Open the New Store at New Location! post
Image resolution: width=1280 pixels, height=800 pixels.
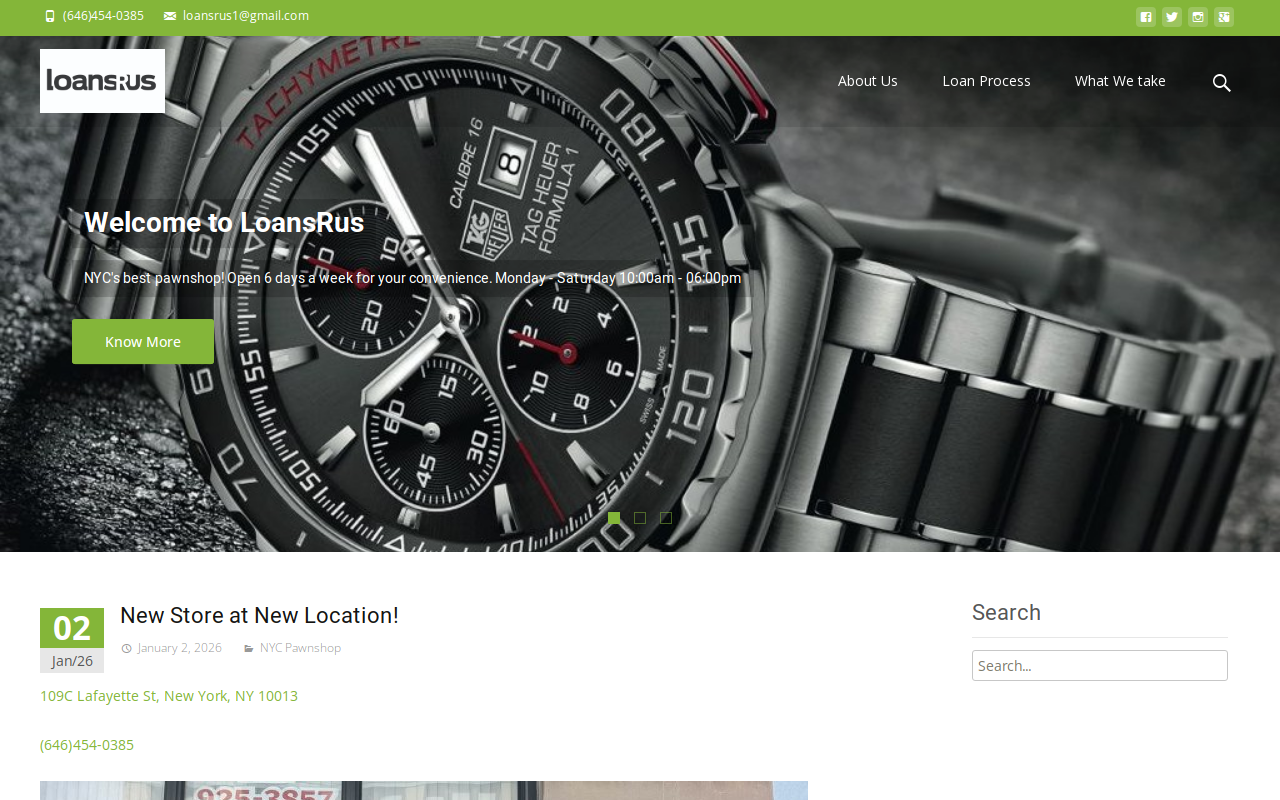[259, 615]
